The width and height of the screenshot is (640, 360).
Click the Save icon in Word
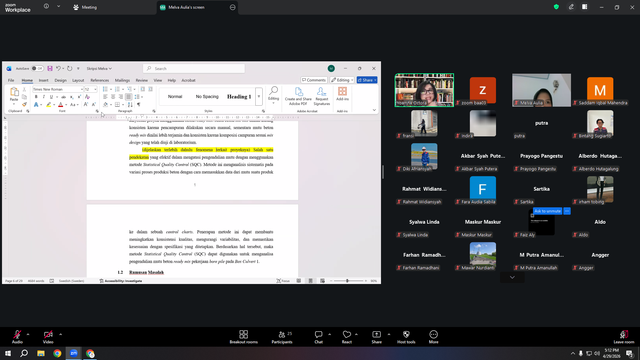(x=50, y=69)
